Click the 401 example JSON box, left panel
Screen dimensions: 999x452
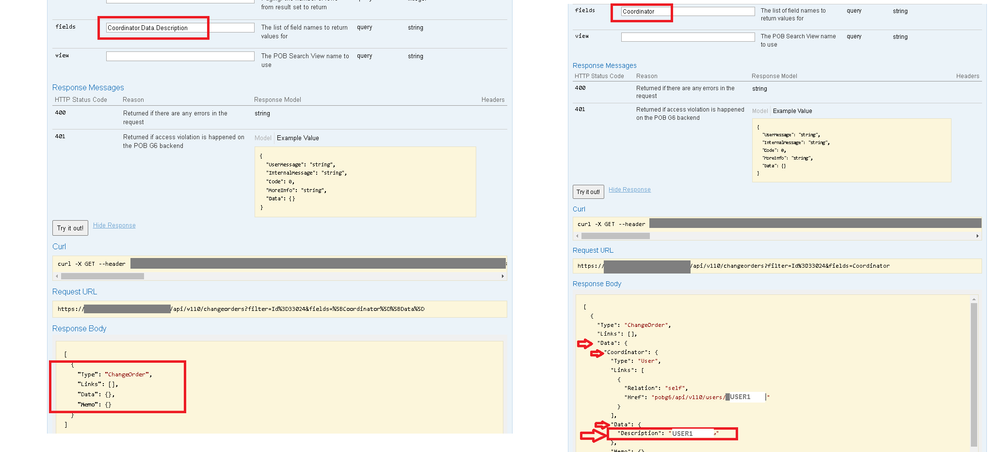tap(365, 180)
